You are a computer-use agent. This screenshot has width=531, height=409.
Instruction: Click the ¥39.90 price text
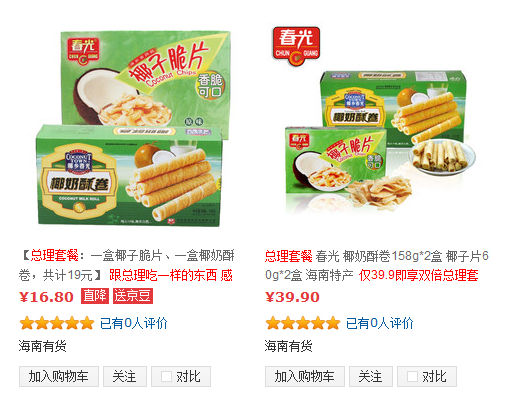[292, 297]
